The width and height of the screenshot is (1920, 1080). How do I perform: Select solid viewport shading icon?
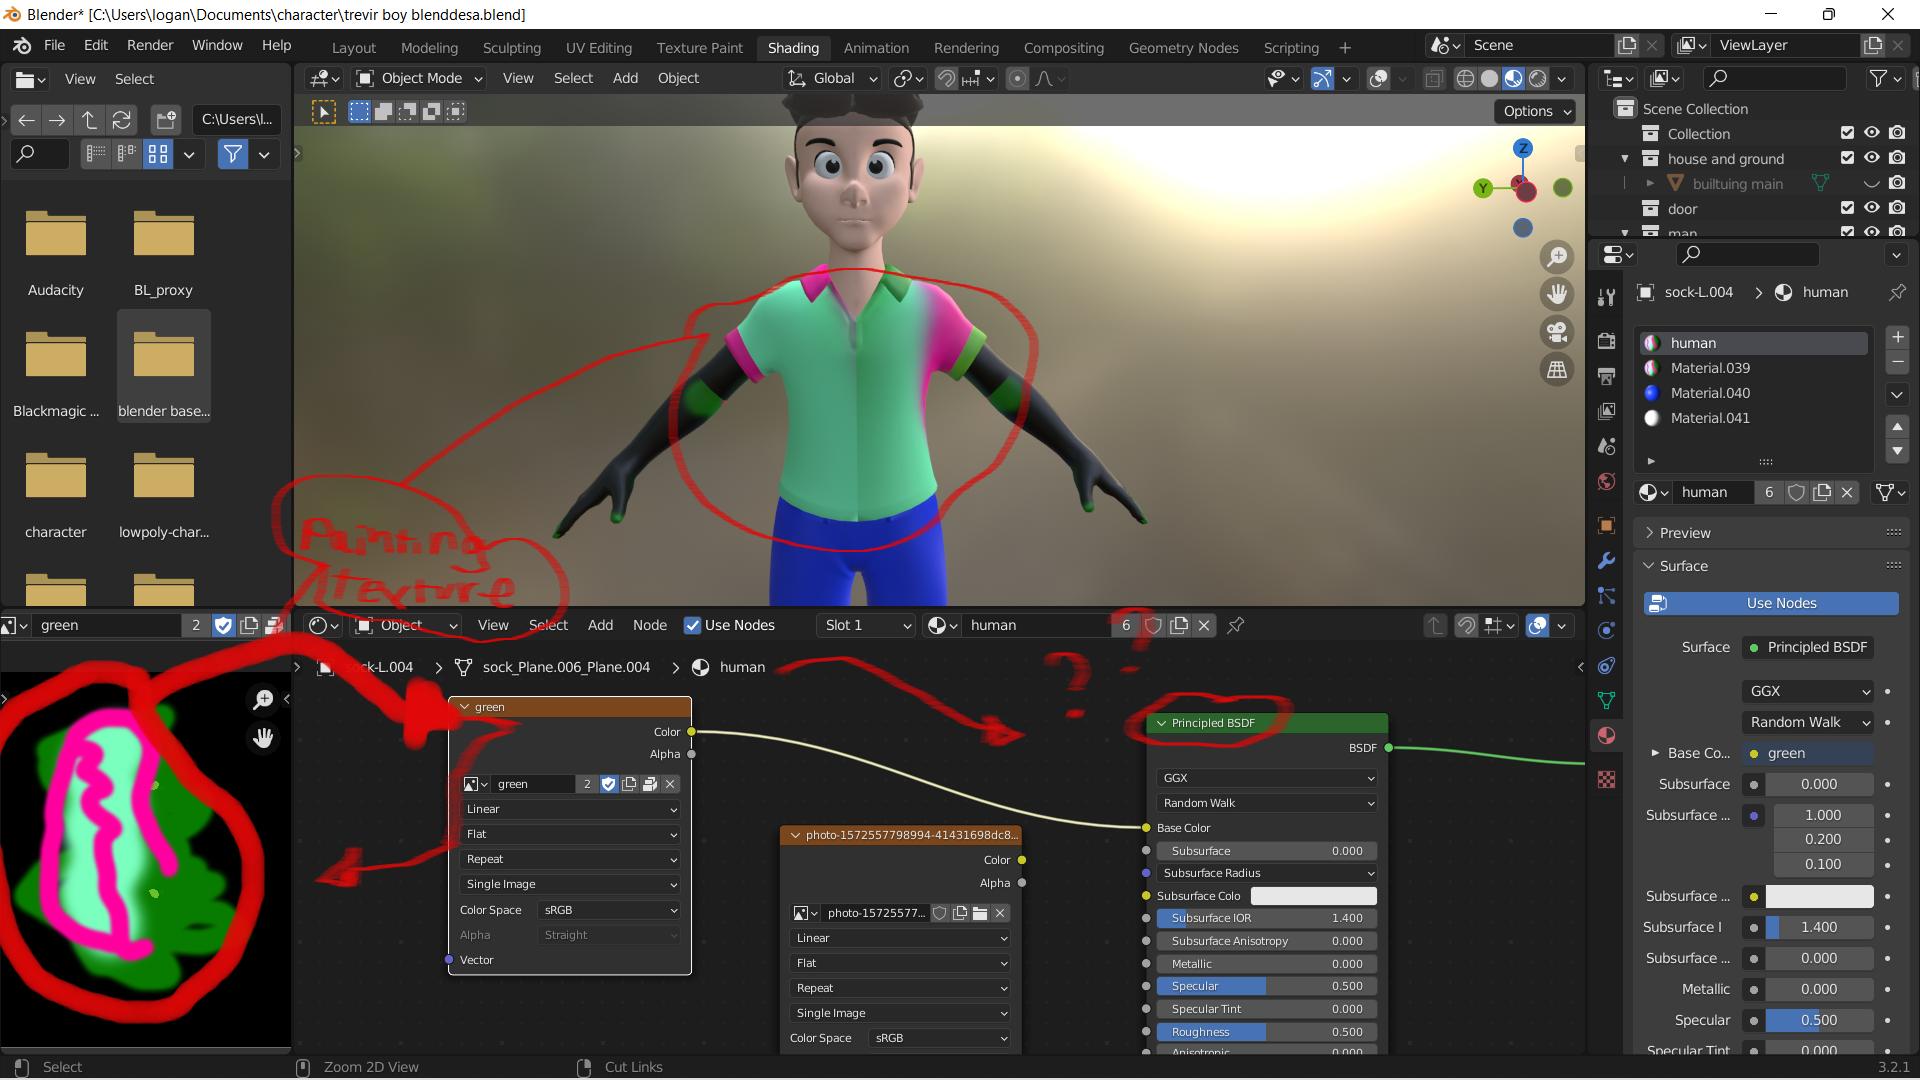(1489, 79)
